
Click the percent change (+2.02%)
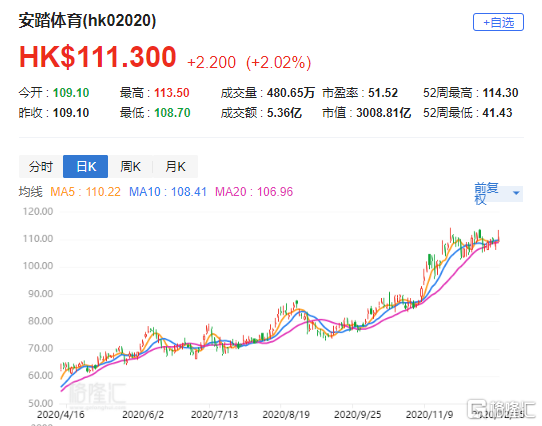(279, 63)
